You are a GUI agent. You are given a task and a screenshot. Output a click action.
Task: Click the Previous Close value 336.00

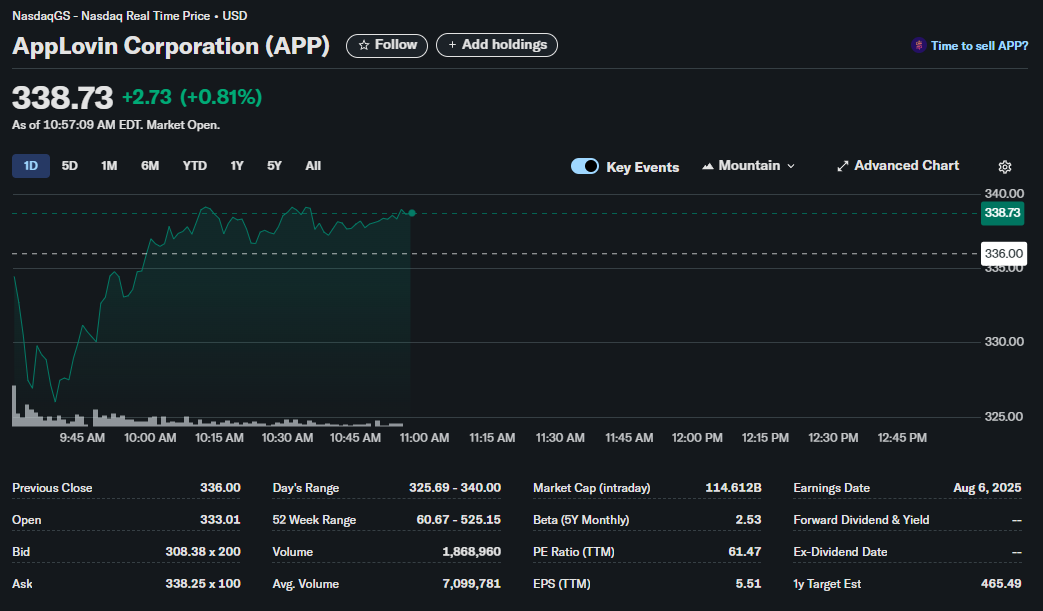point(220,487)
